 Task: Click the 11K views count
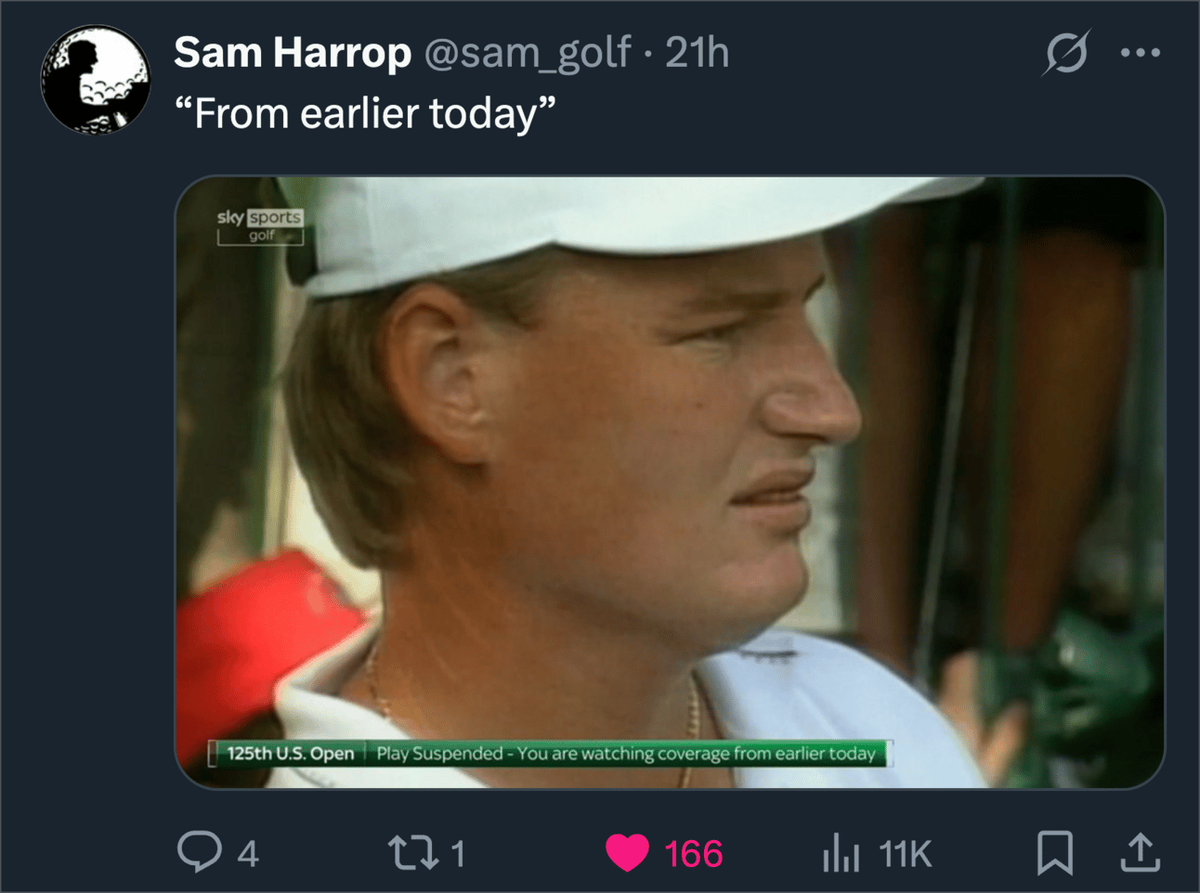906,854
